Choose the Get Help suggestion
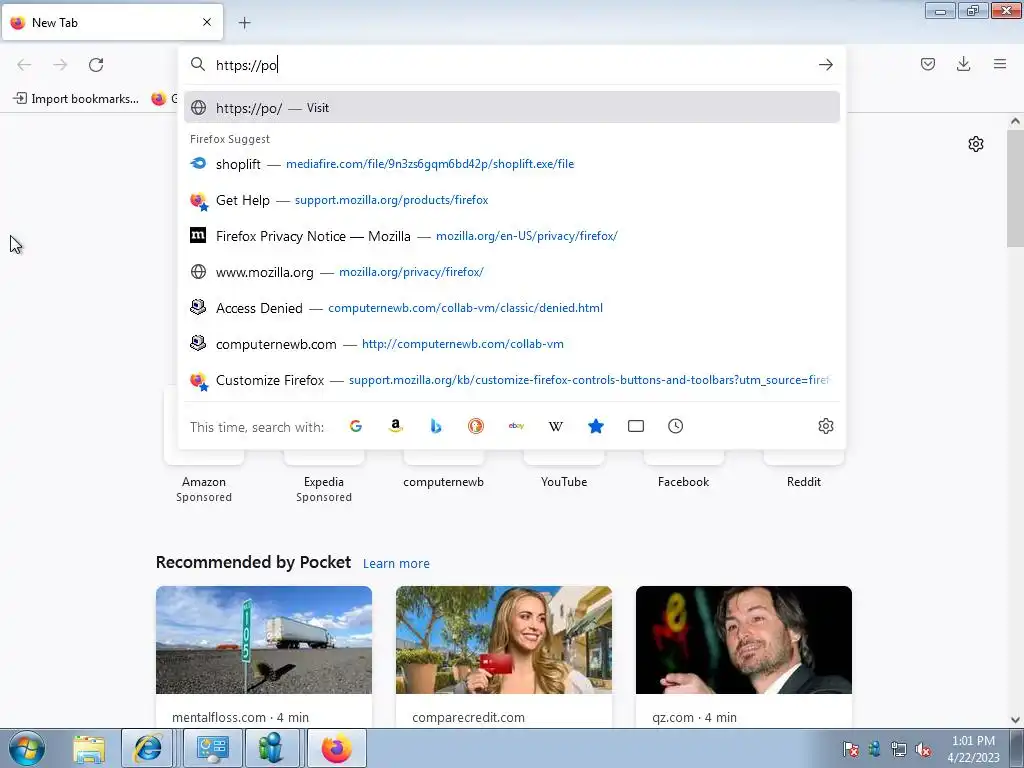1024x768 pixels. point(511,200)
